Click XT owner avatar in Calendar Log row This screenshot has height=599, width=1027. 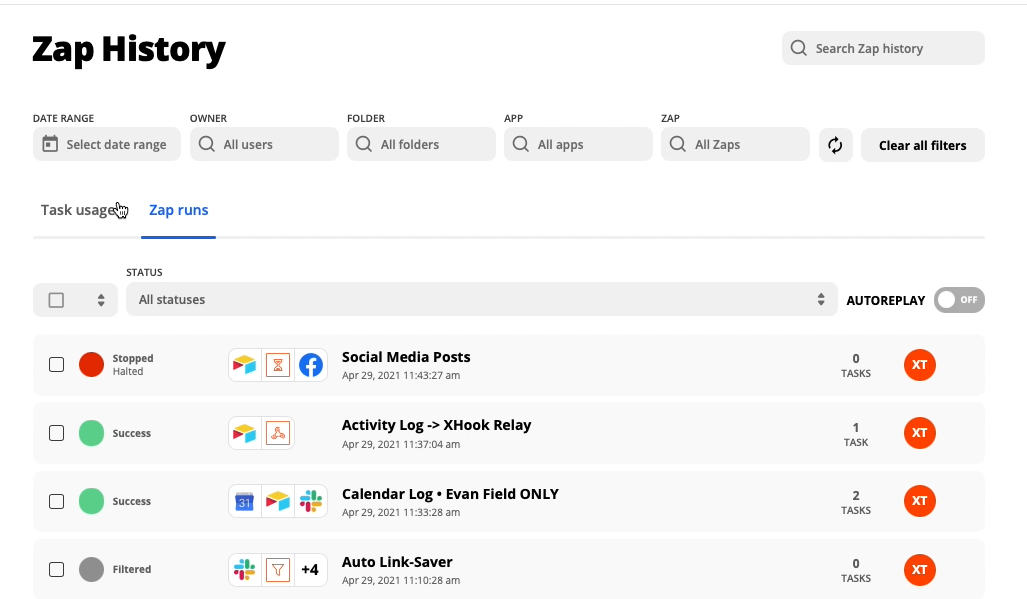point(920,501)
